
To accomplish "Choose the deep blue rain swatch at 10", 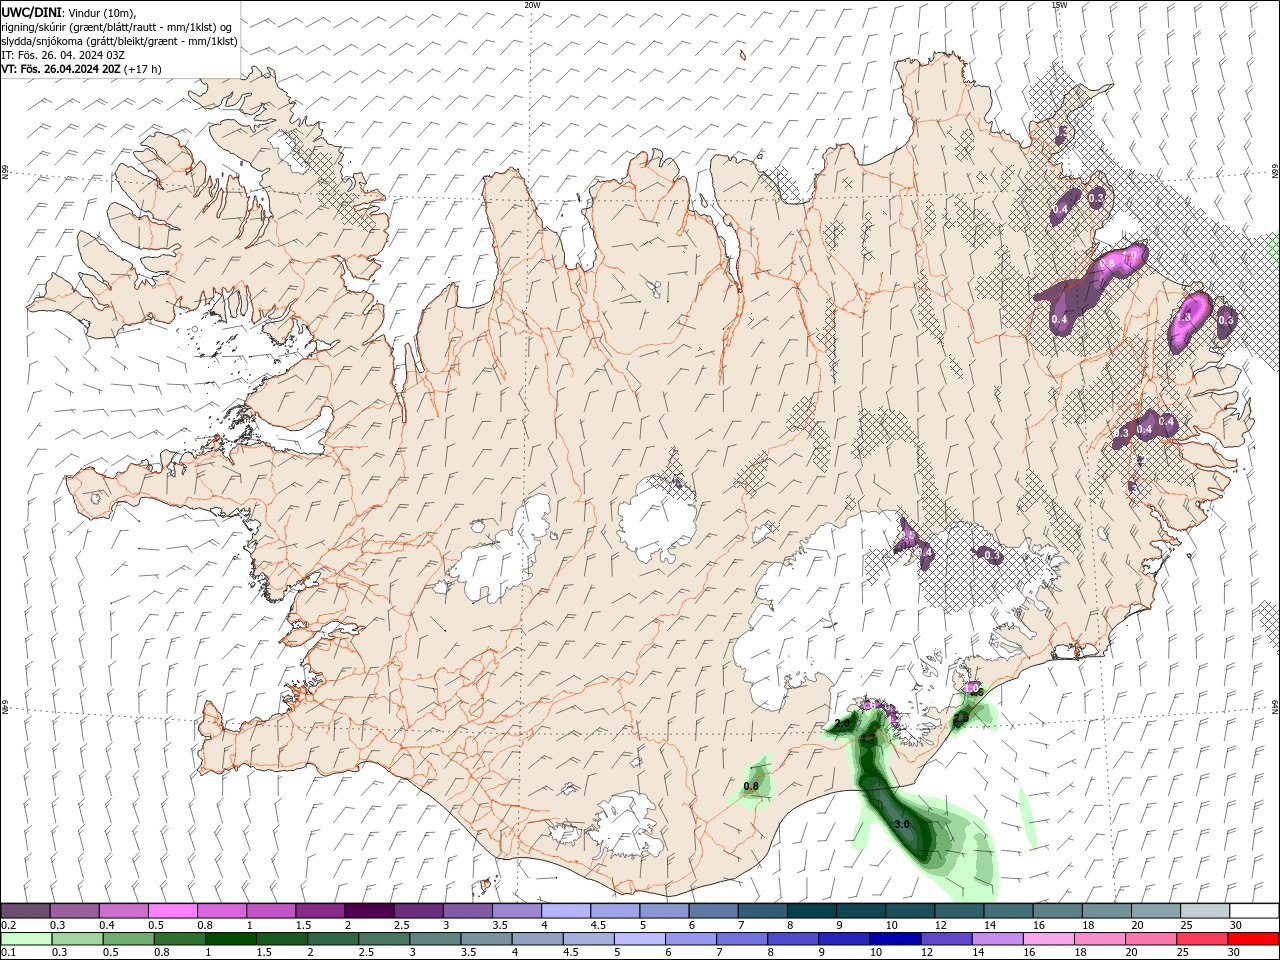I will click(x=894, y=939).
